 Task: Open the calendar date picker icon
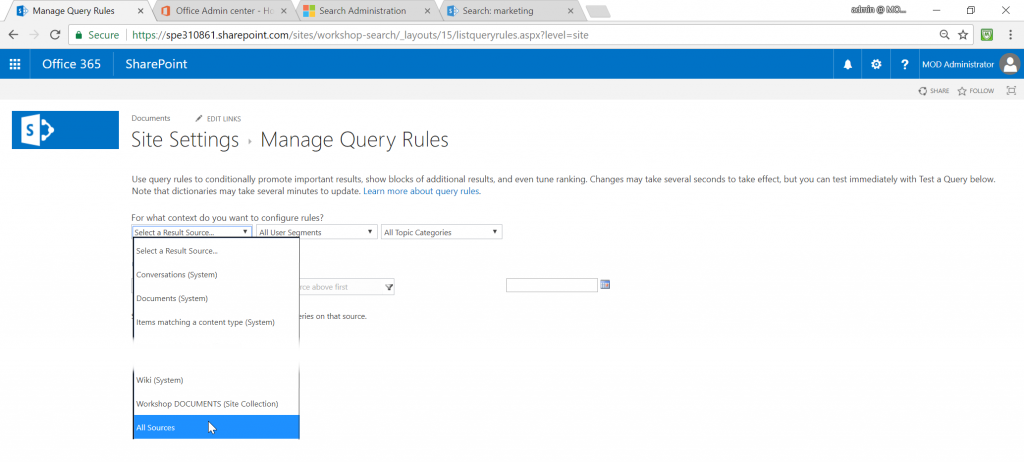point(605,284)
